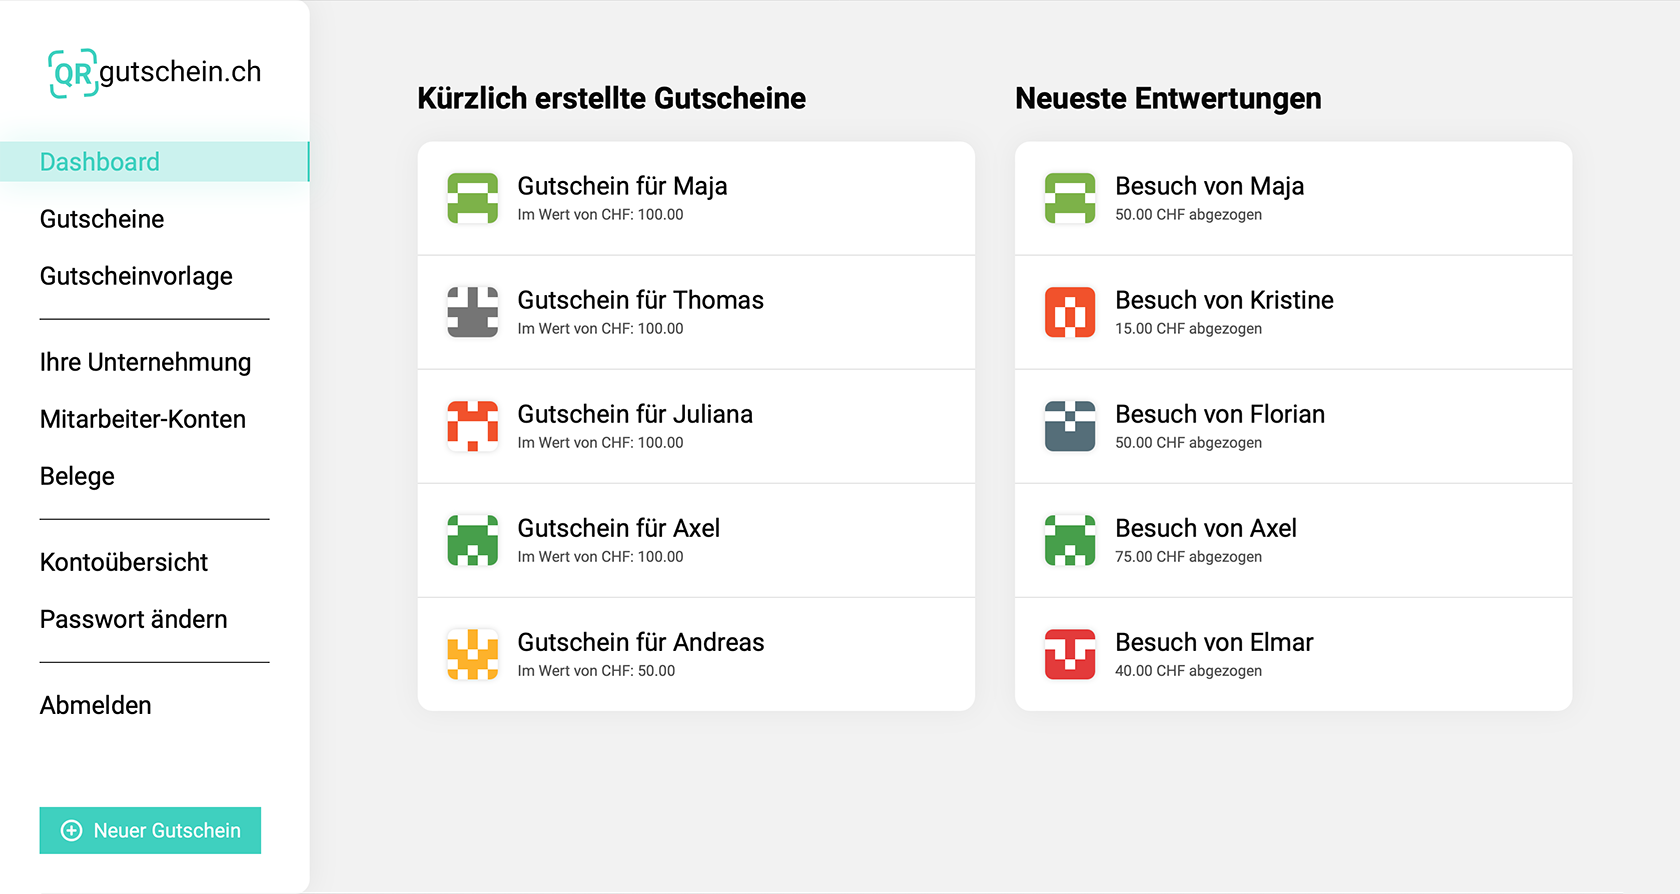Open the Gutscheine menu item
Image resolution: width=1680 pixels, height=894 pixels.
pos(102,219)
